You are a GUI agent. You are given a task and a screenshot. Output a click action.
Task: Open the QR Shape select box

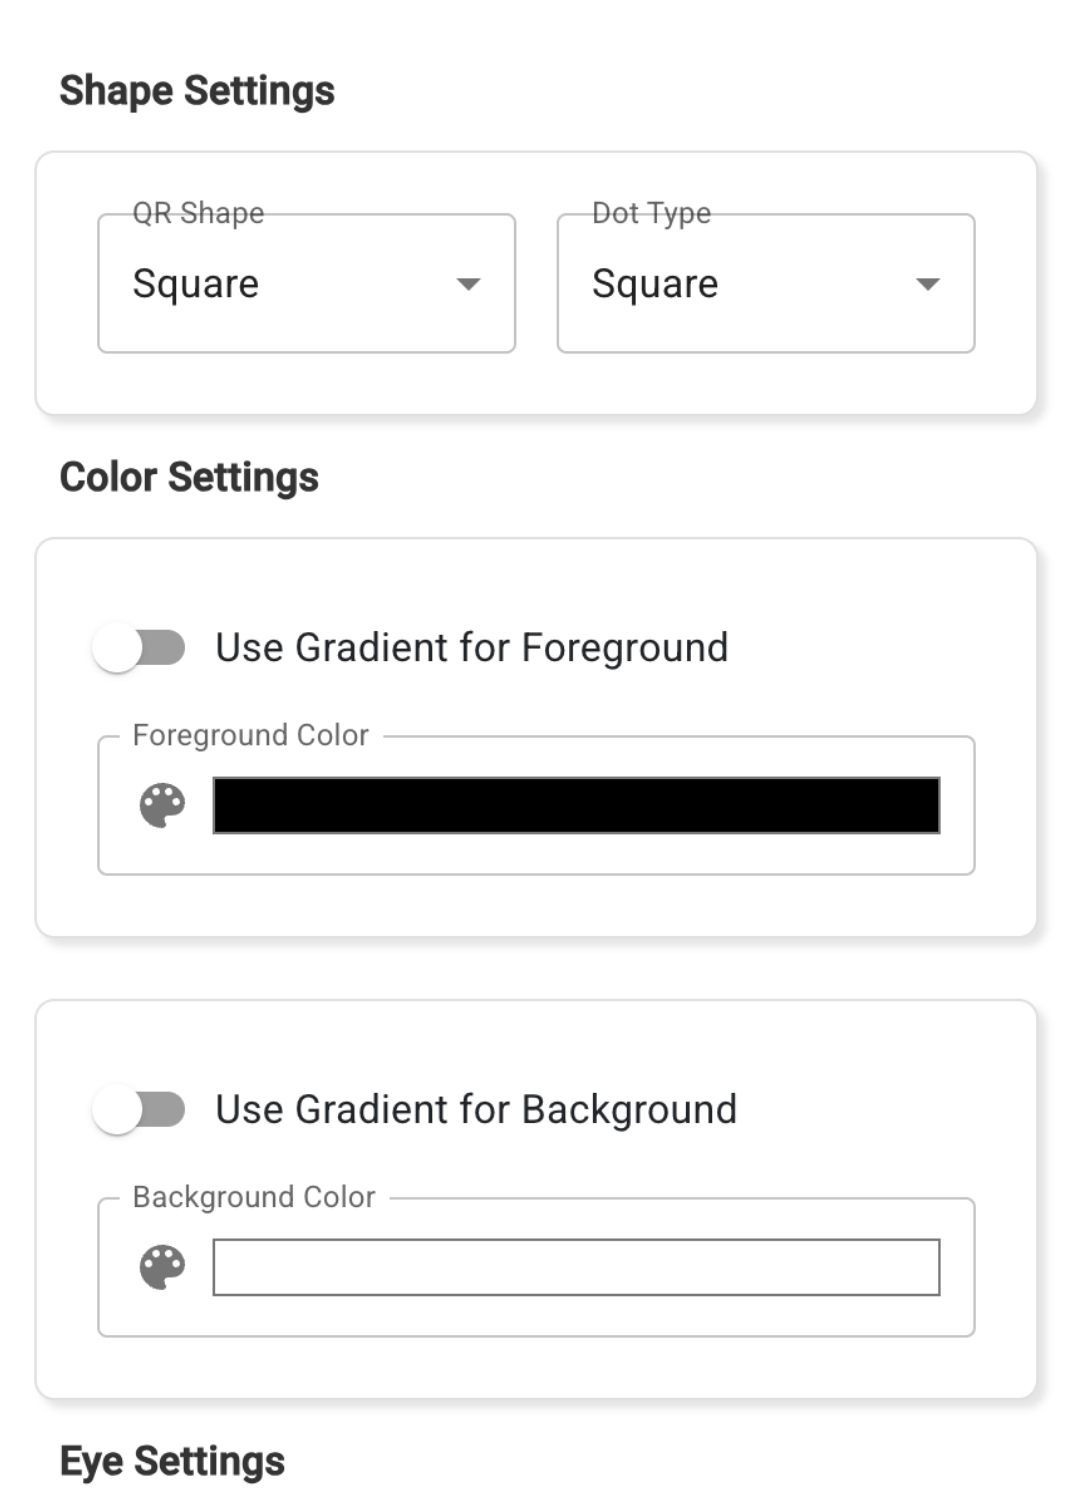pyautogui.click(x=306, y=284)
